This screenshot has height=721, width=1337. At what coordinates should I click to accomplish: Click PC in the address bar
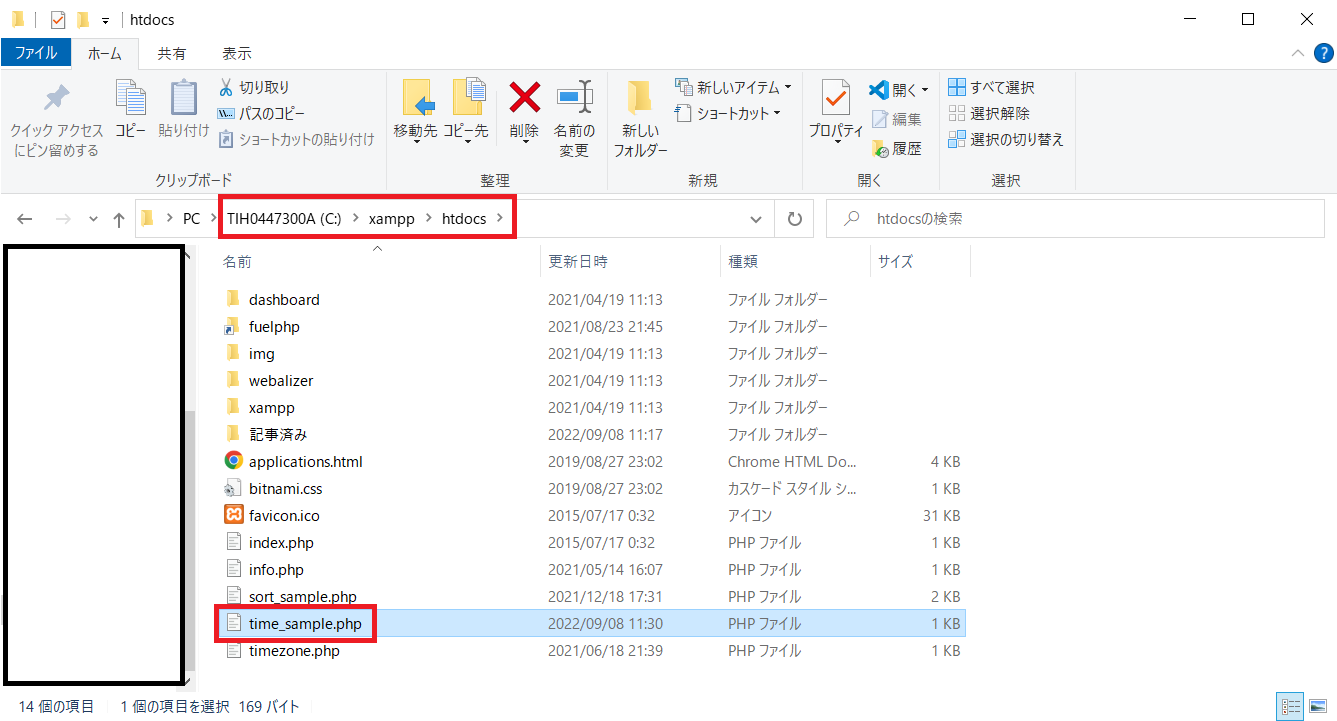pos(191,219)
